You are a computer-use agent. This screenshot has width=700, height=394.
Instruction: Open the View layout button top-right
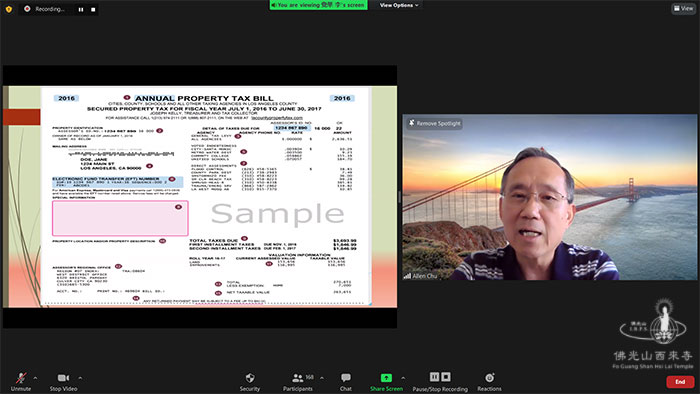click(x=683, y=8)
